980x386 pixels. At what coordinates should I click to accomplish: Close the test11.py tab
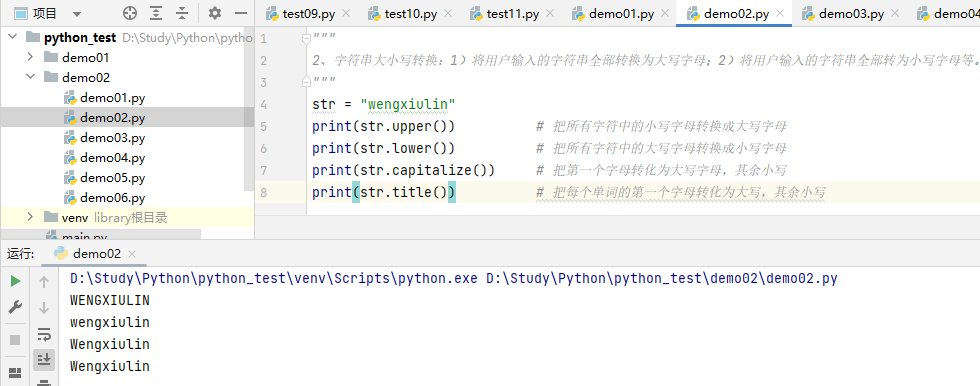pyautogui.click(x=550, y=14)
